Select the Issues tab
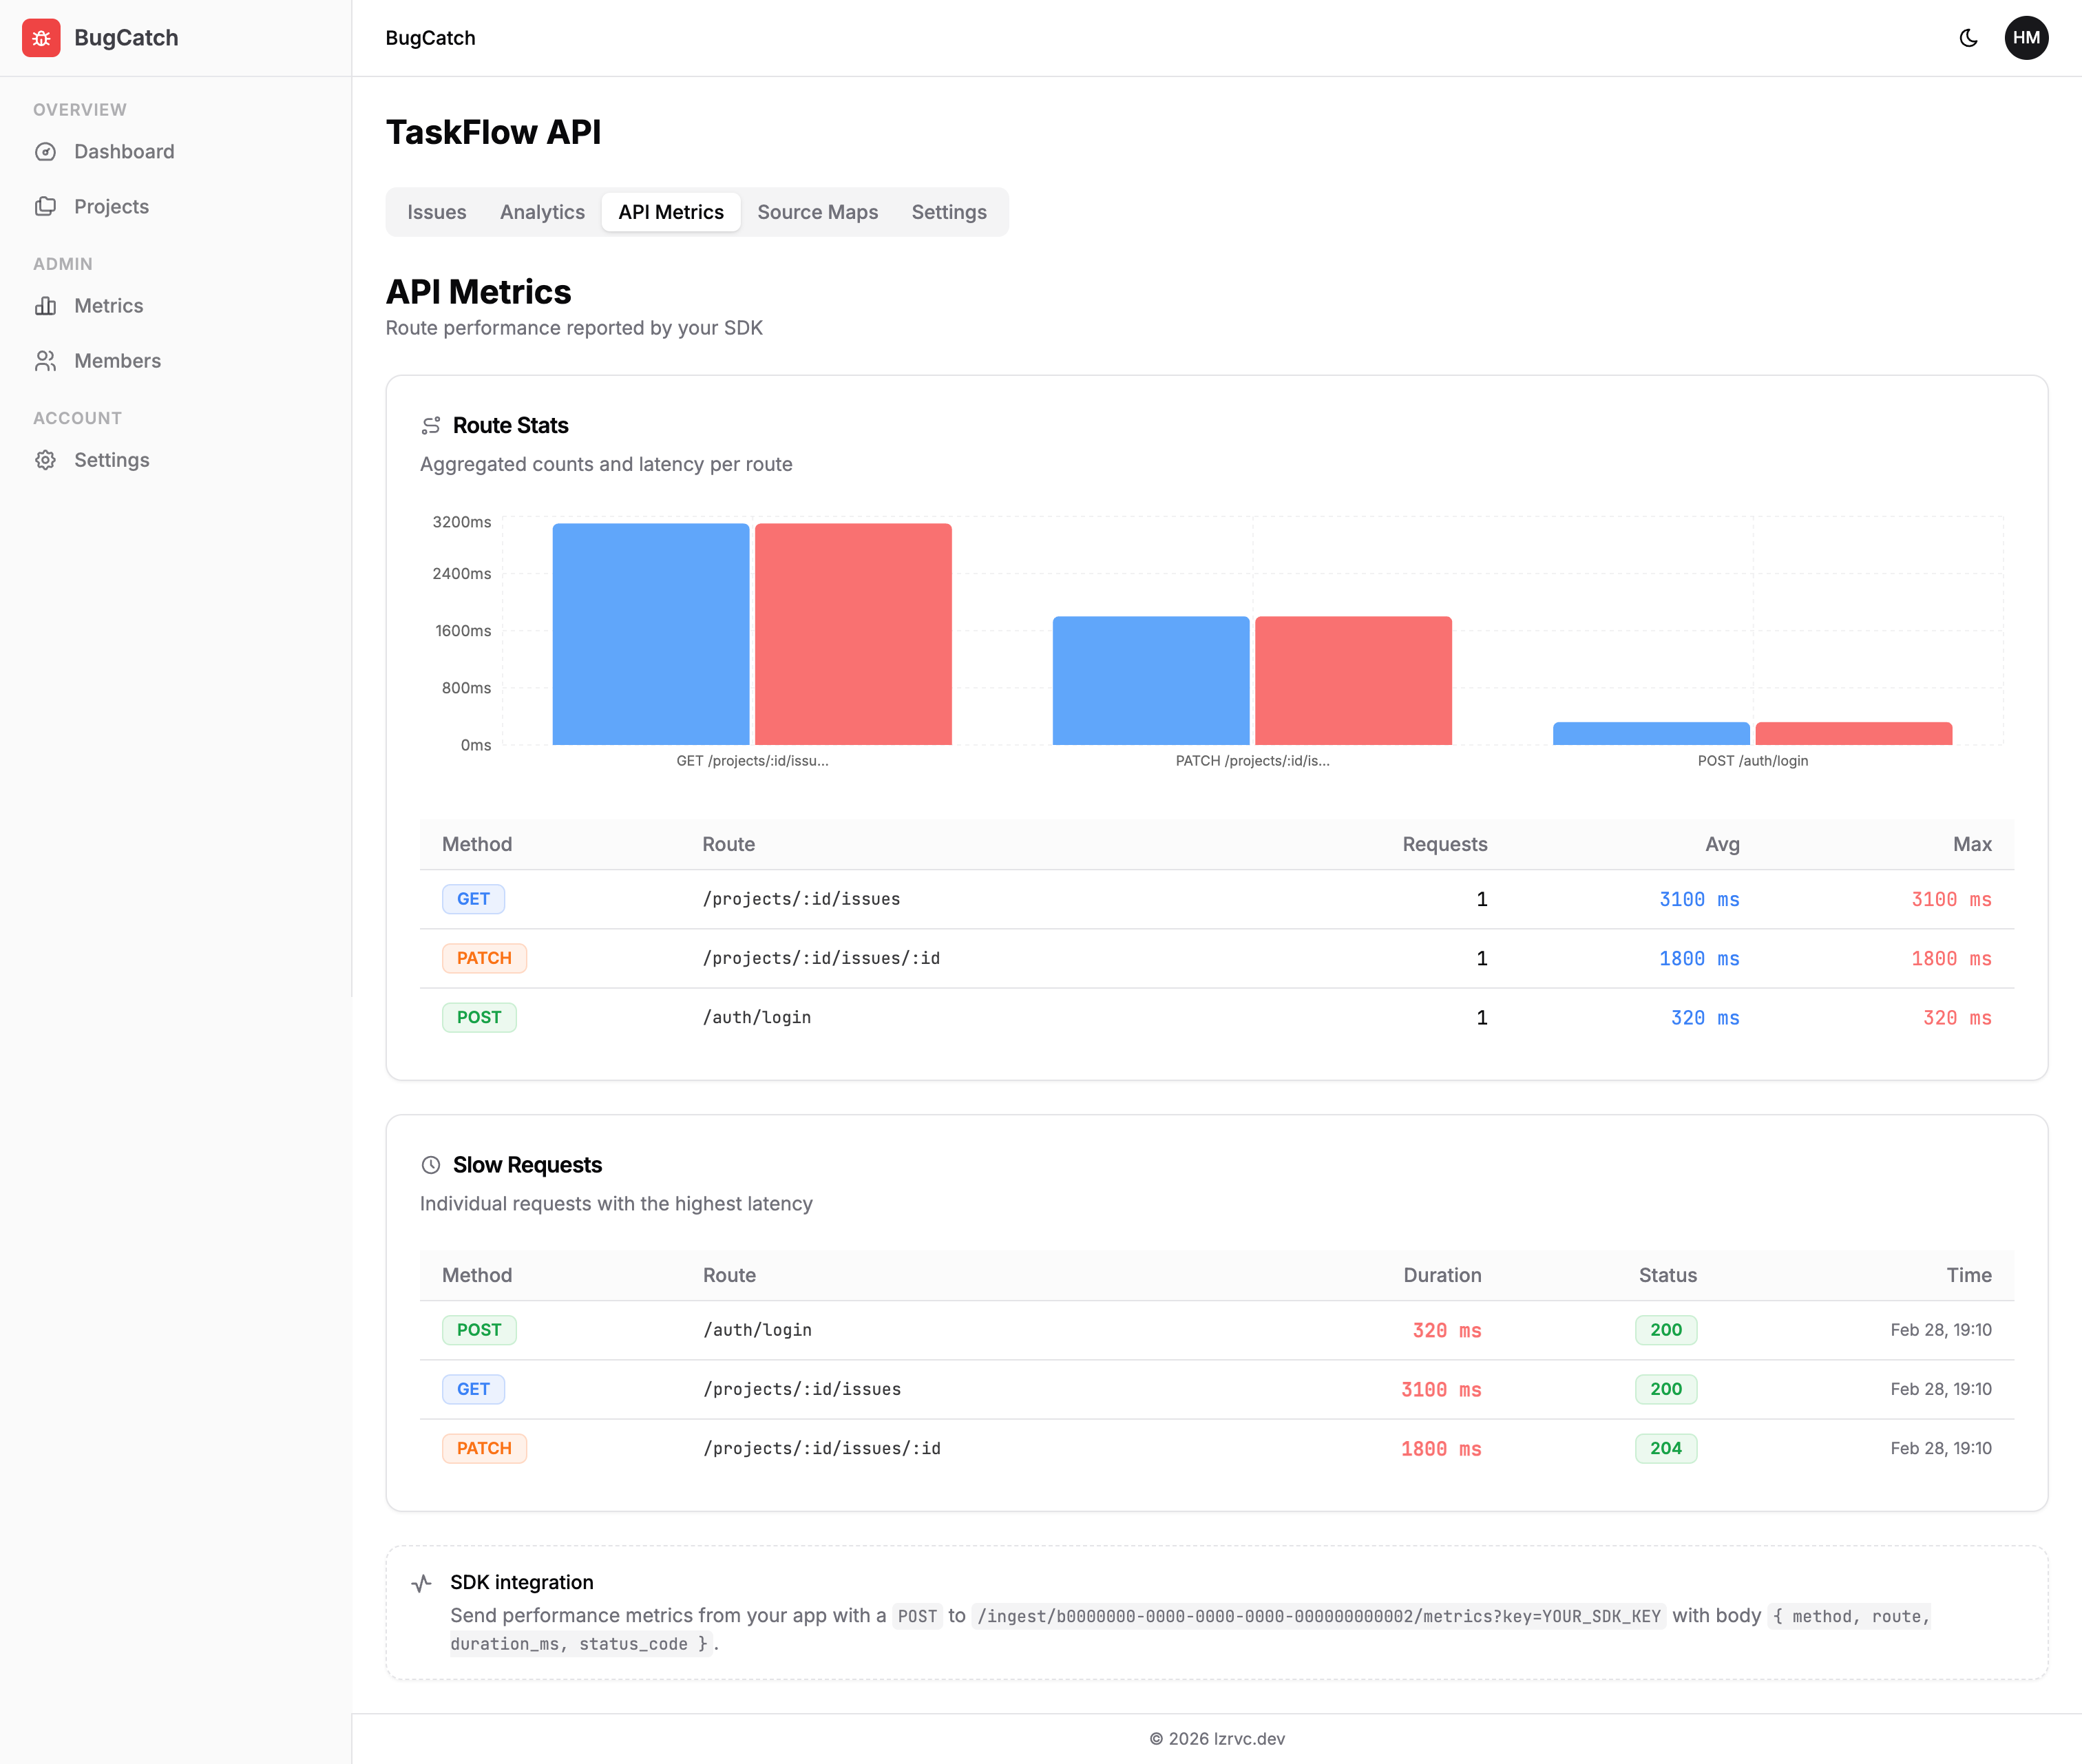Screen dimensions: 2082x1764 click(436, 212)
